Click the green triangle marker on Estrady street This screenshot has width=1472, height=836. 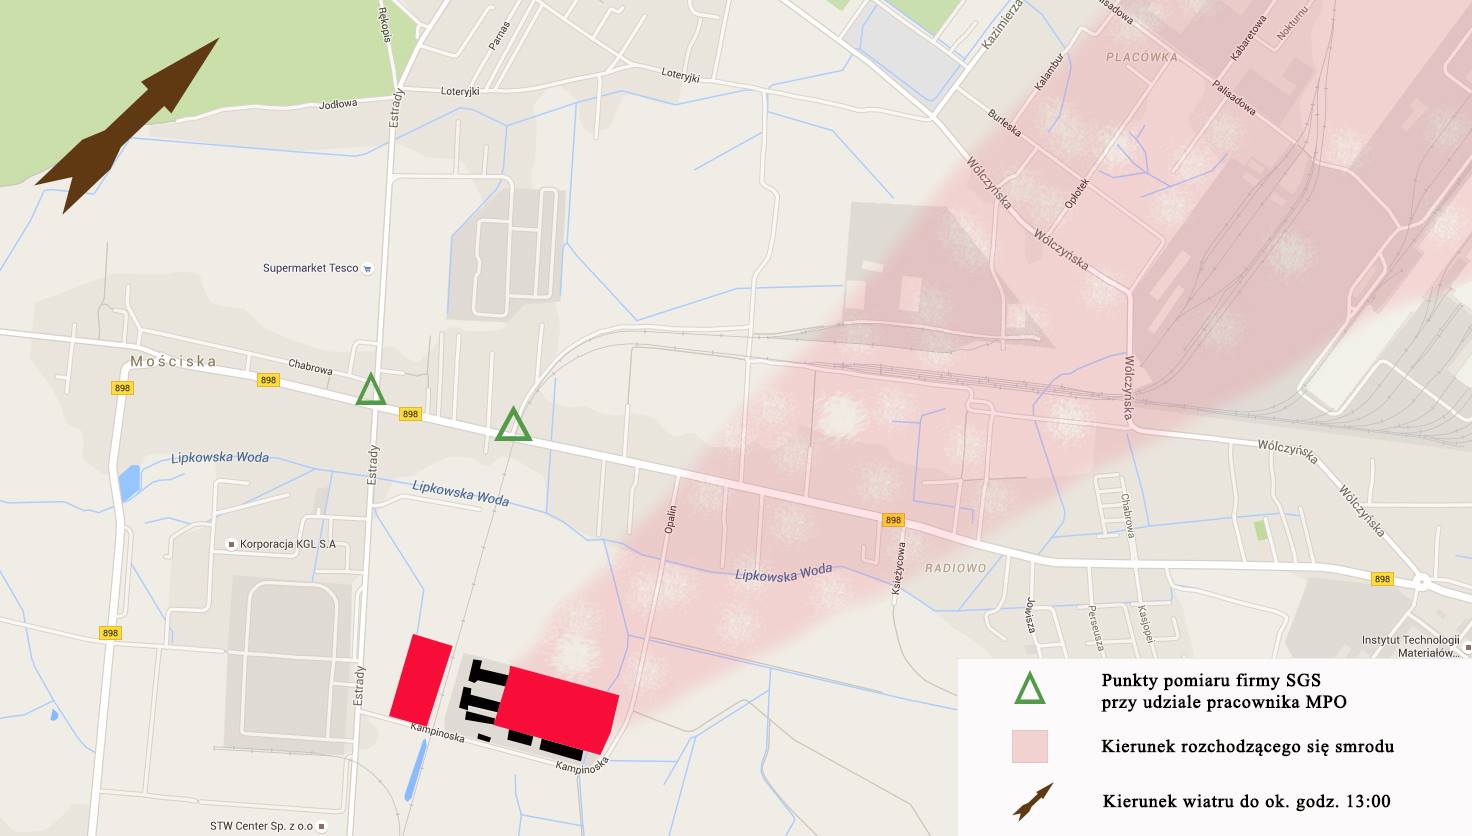pos(371,389)
